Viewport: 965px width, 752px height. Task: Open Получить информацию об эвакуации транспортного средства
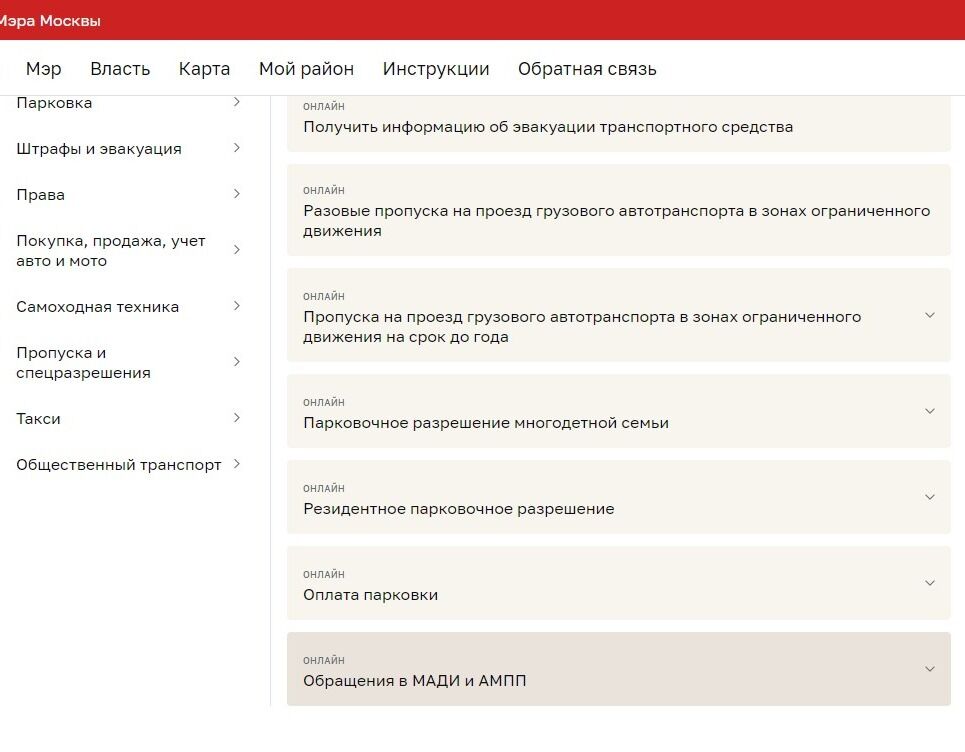619,123
